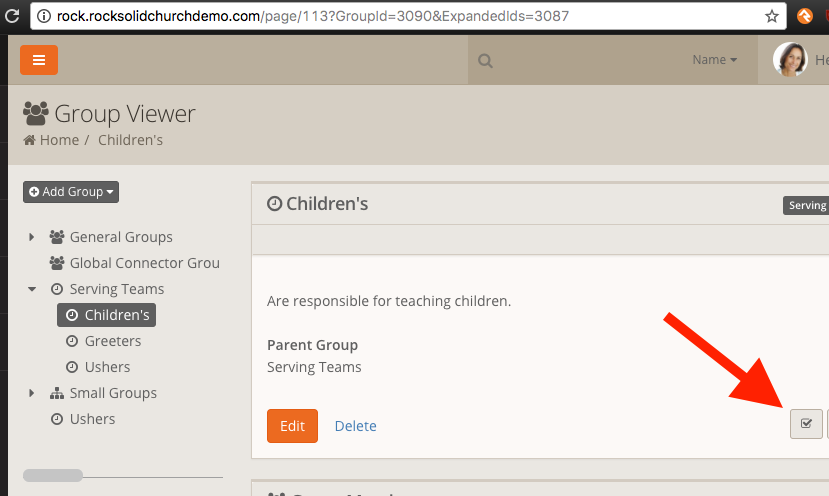829x496 pixels.
Task: Open the orange hamburger navigation menu
Action: (39, 60)
